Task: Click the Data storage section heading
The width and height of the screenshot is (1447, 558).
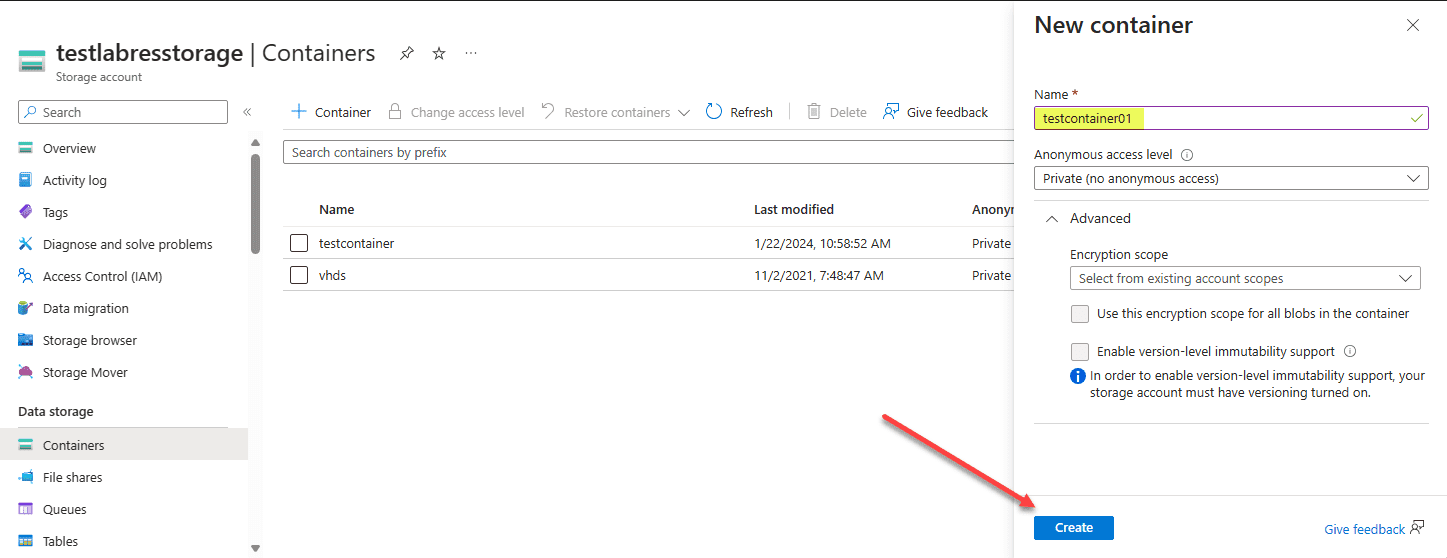Action: click(56, 411)
